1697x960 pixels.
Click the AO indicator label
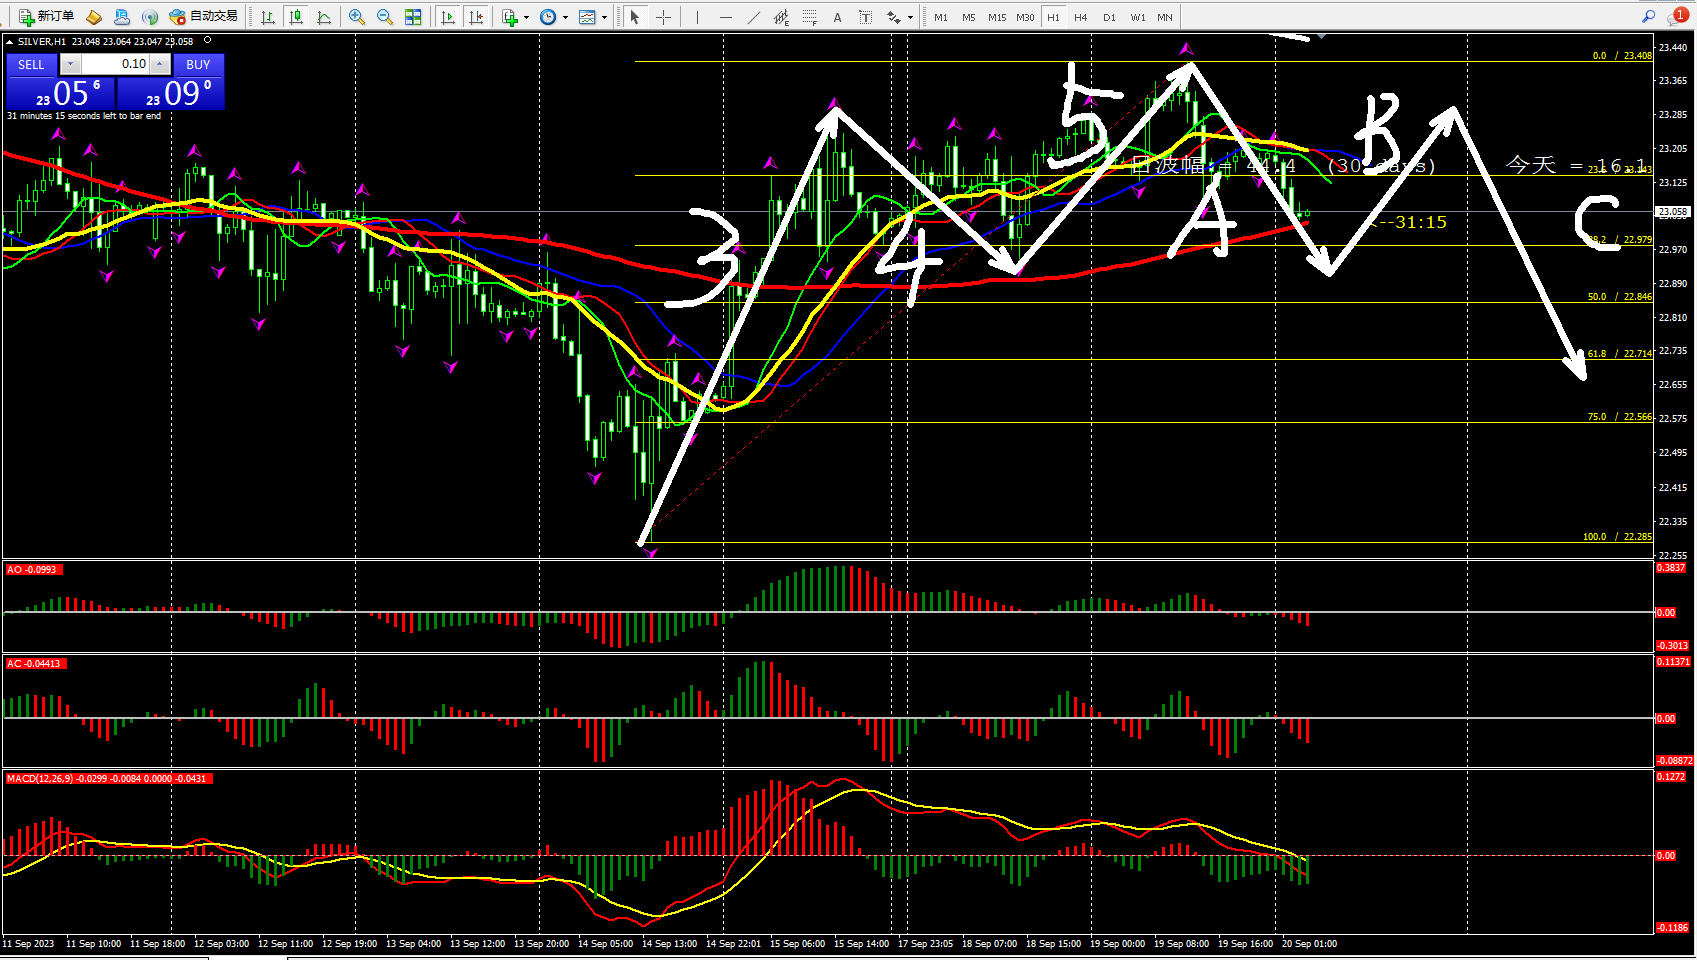pos(32,570)
